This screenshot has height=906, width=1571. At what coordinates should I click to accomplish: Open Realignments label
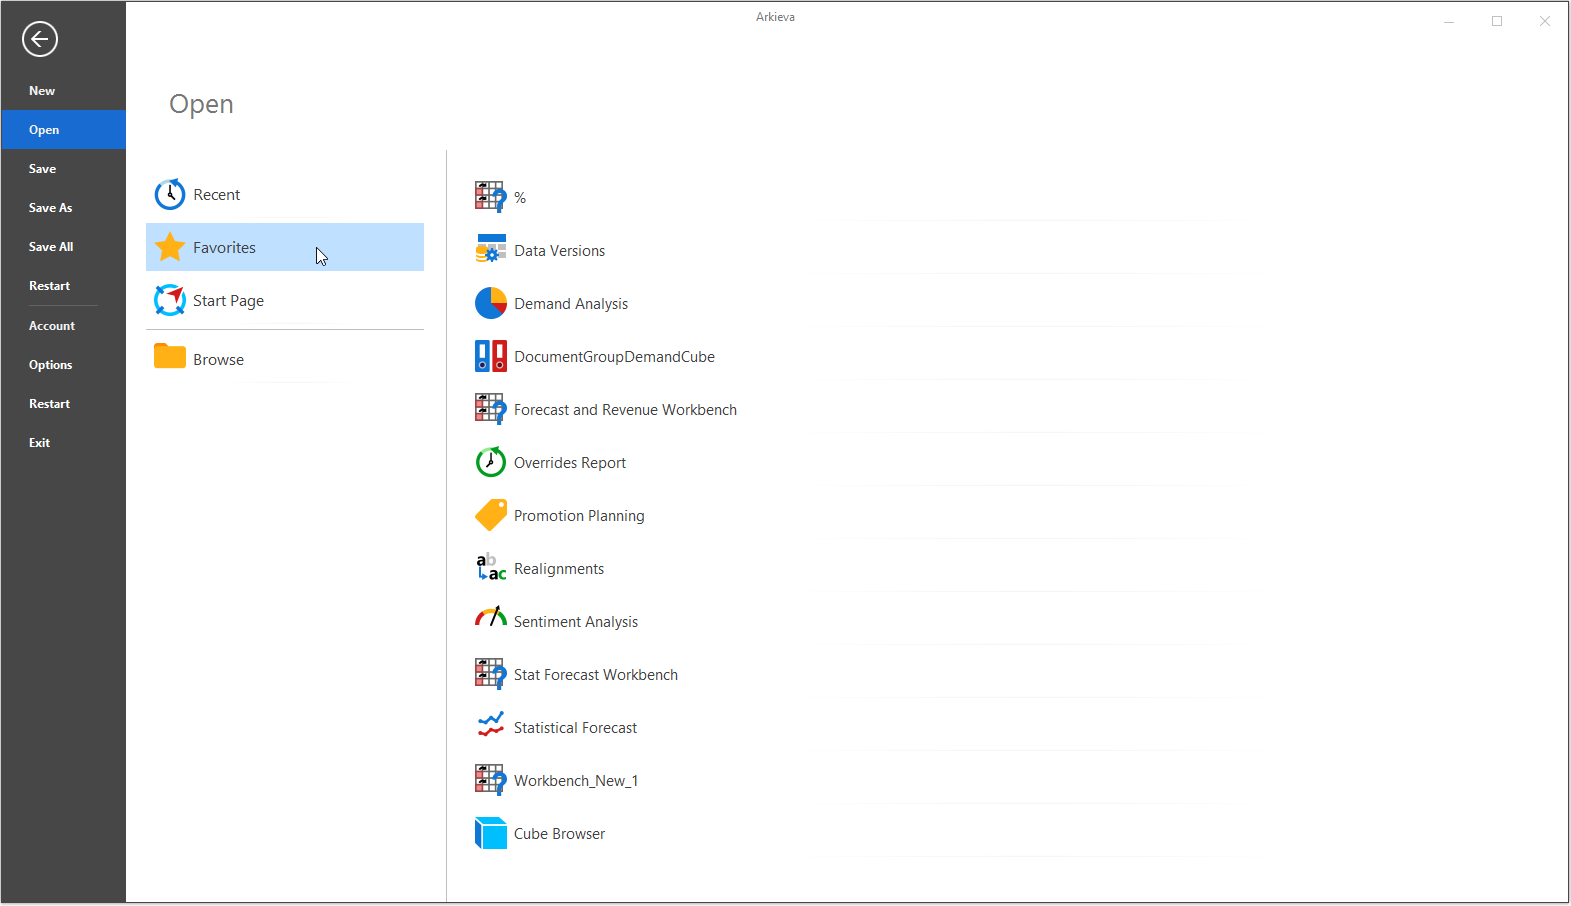click(559, 569)
